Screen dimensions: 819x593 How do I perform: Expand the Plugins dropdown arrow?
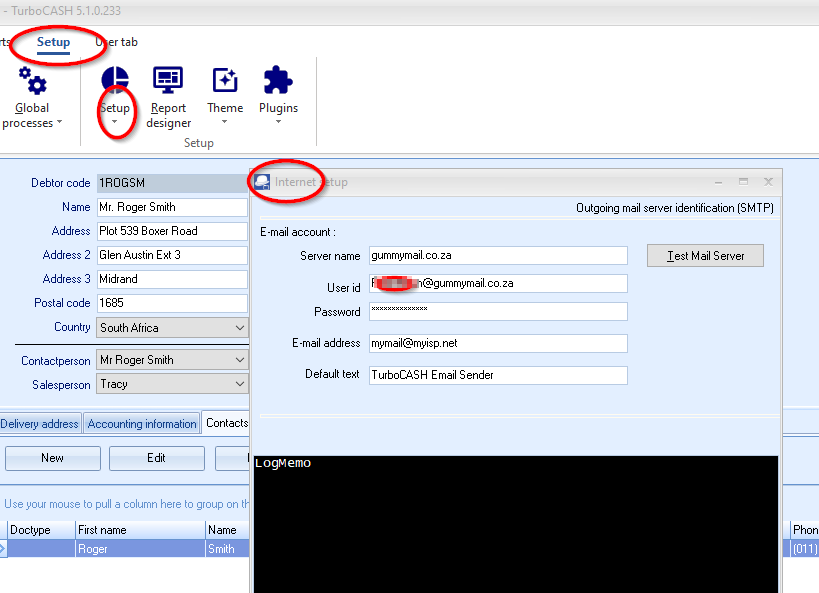(x=278, y=122)
